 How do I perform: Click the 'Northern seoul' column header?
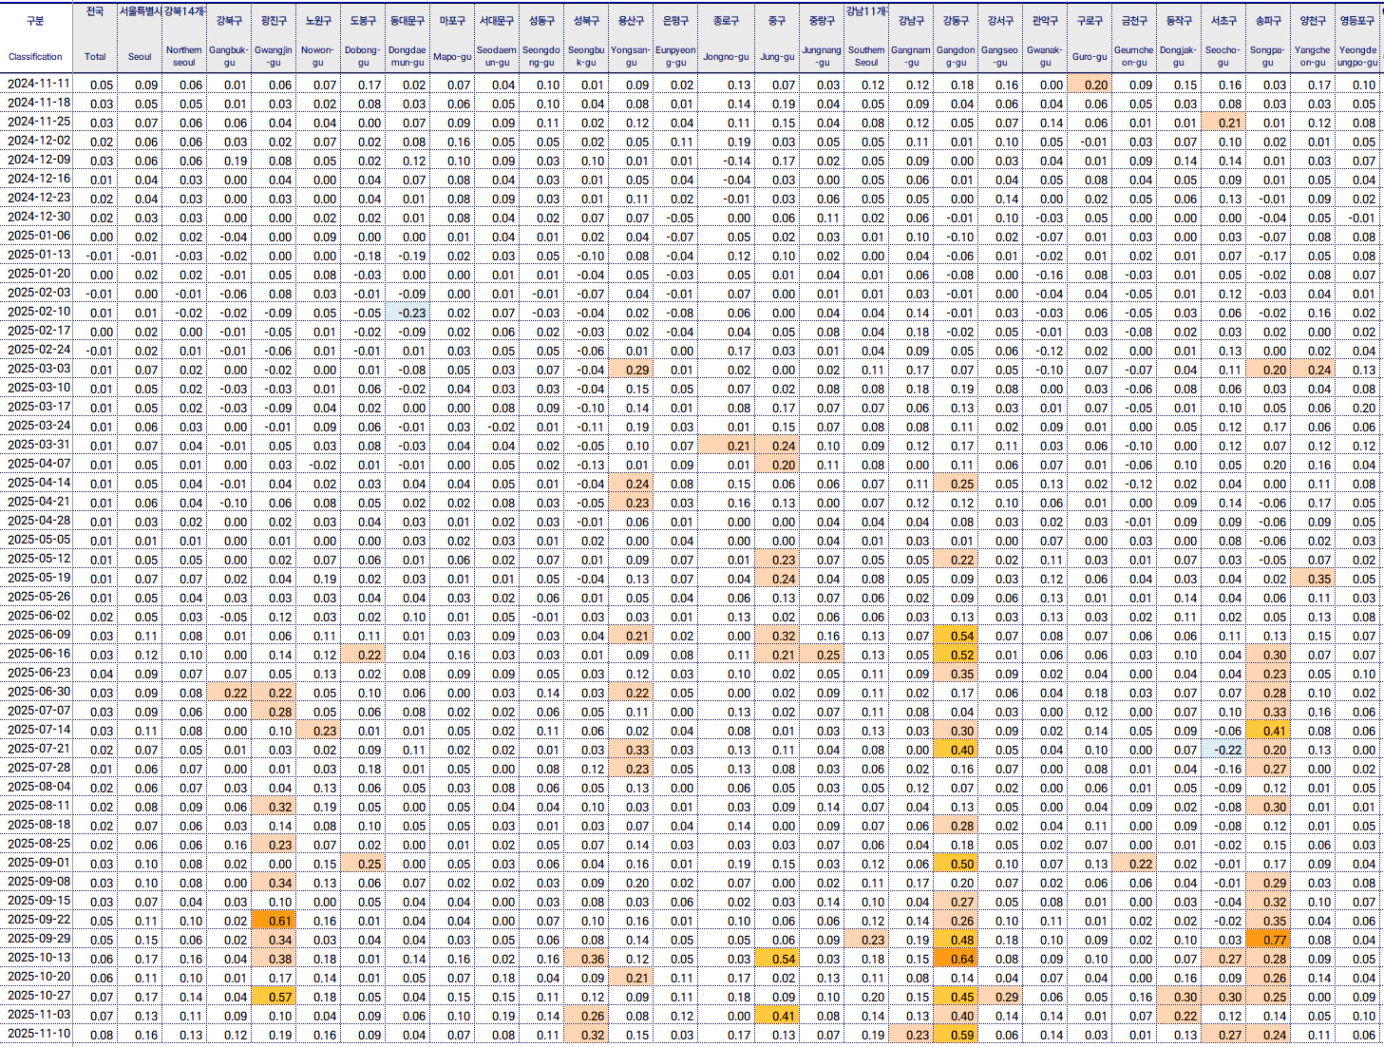click(184, 56)
